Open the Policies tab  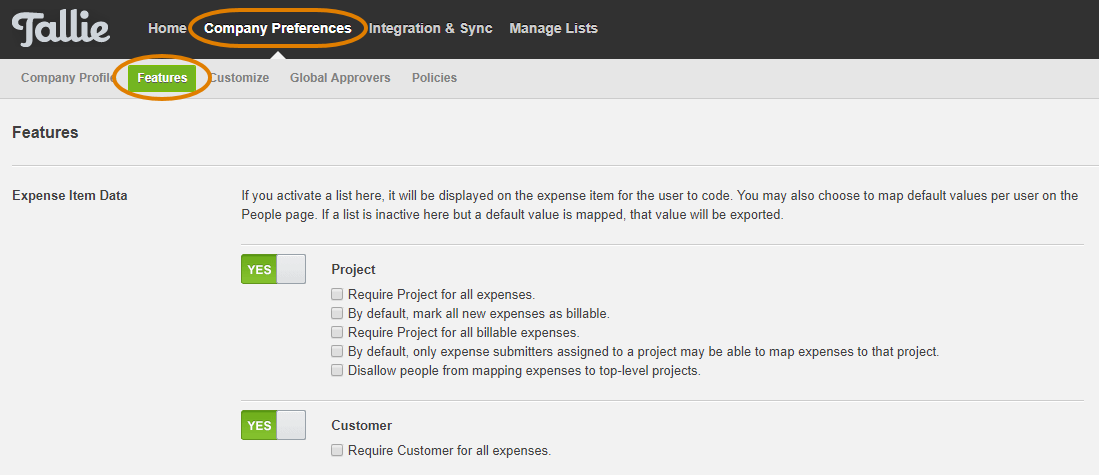tap(434, 78)
